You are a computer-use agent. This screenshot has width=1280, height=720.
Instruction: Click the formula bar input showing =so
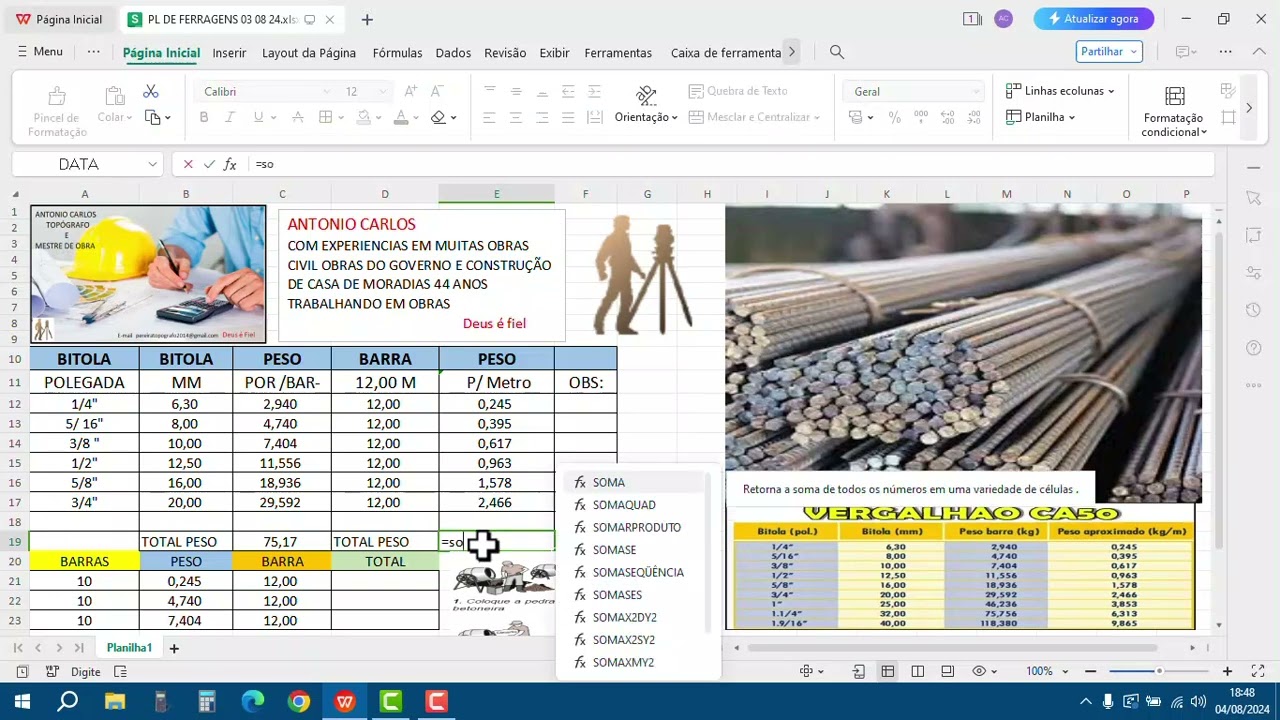730,164
